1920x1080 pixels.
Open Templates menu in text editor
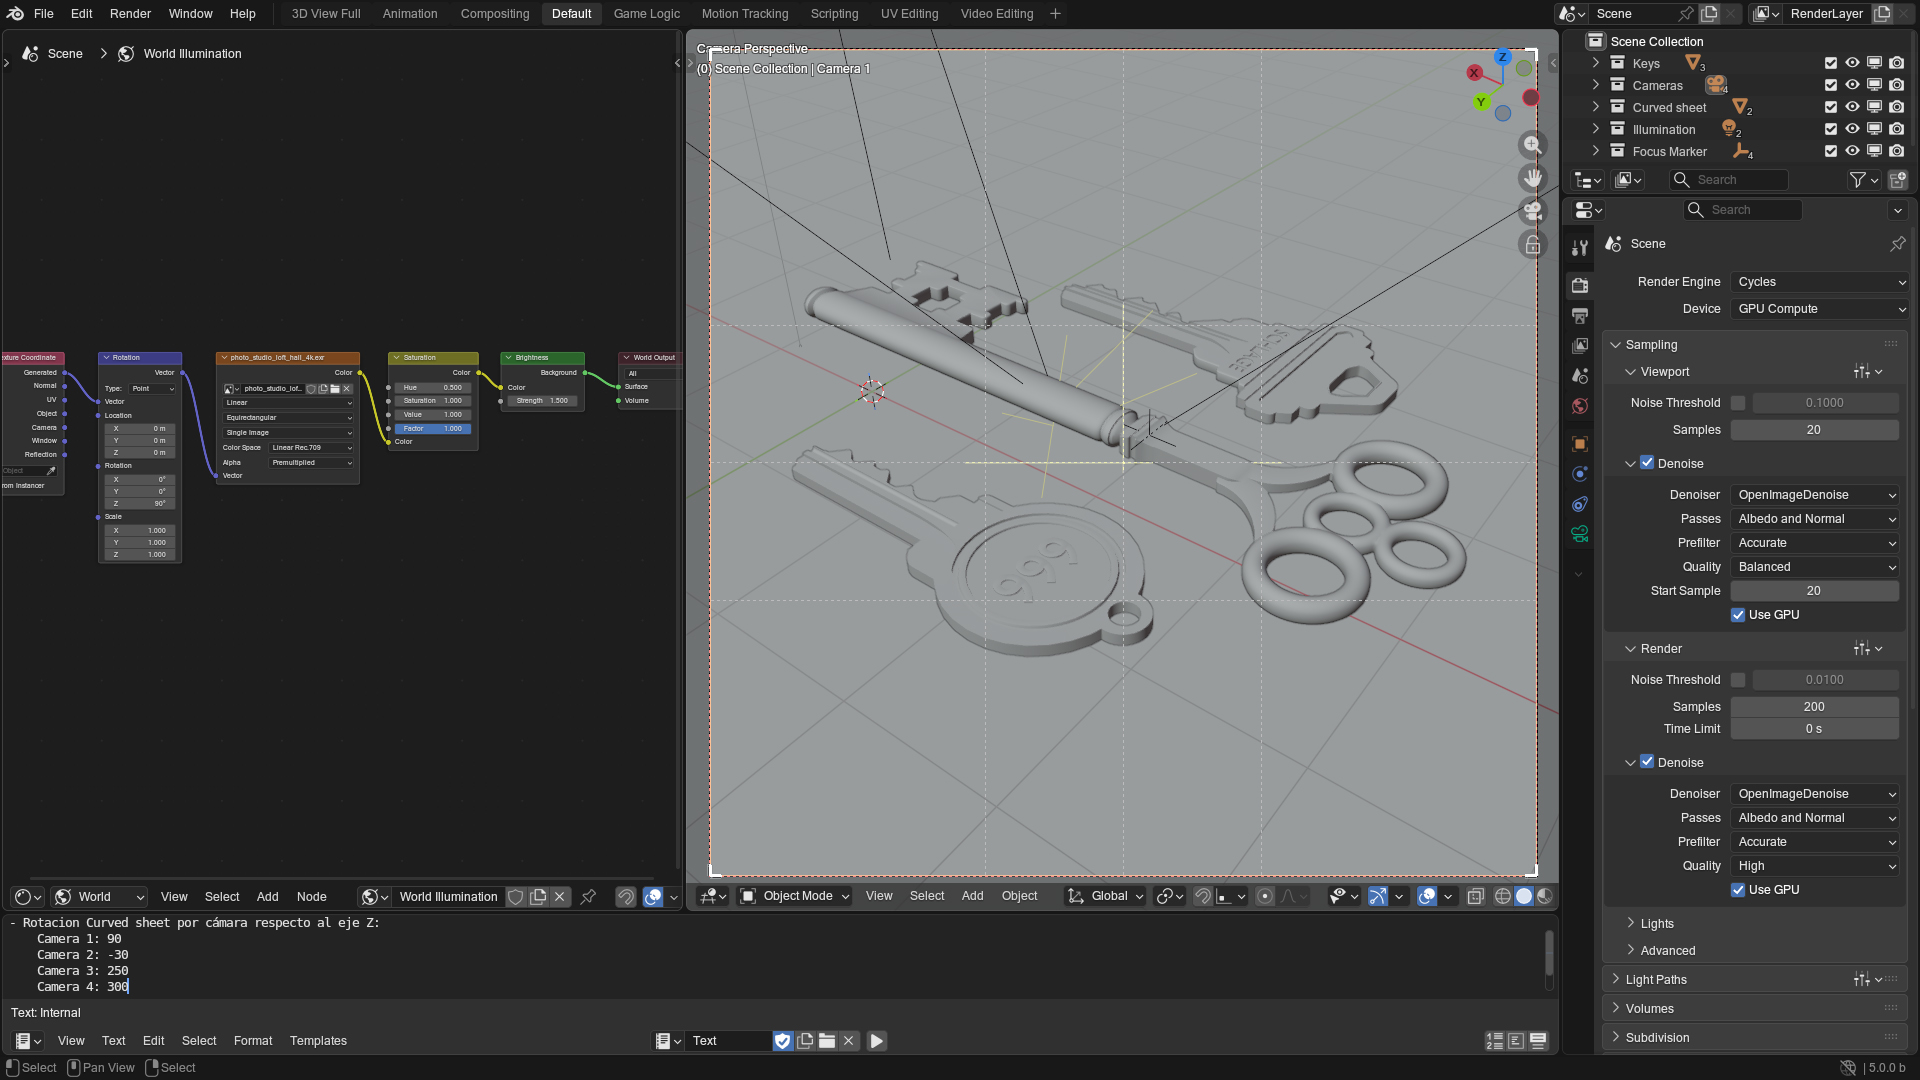pyautogui.click(x=318, y=1041)
